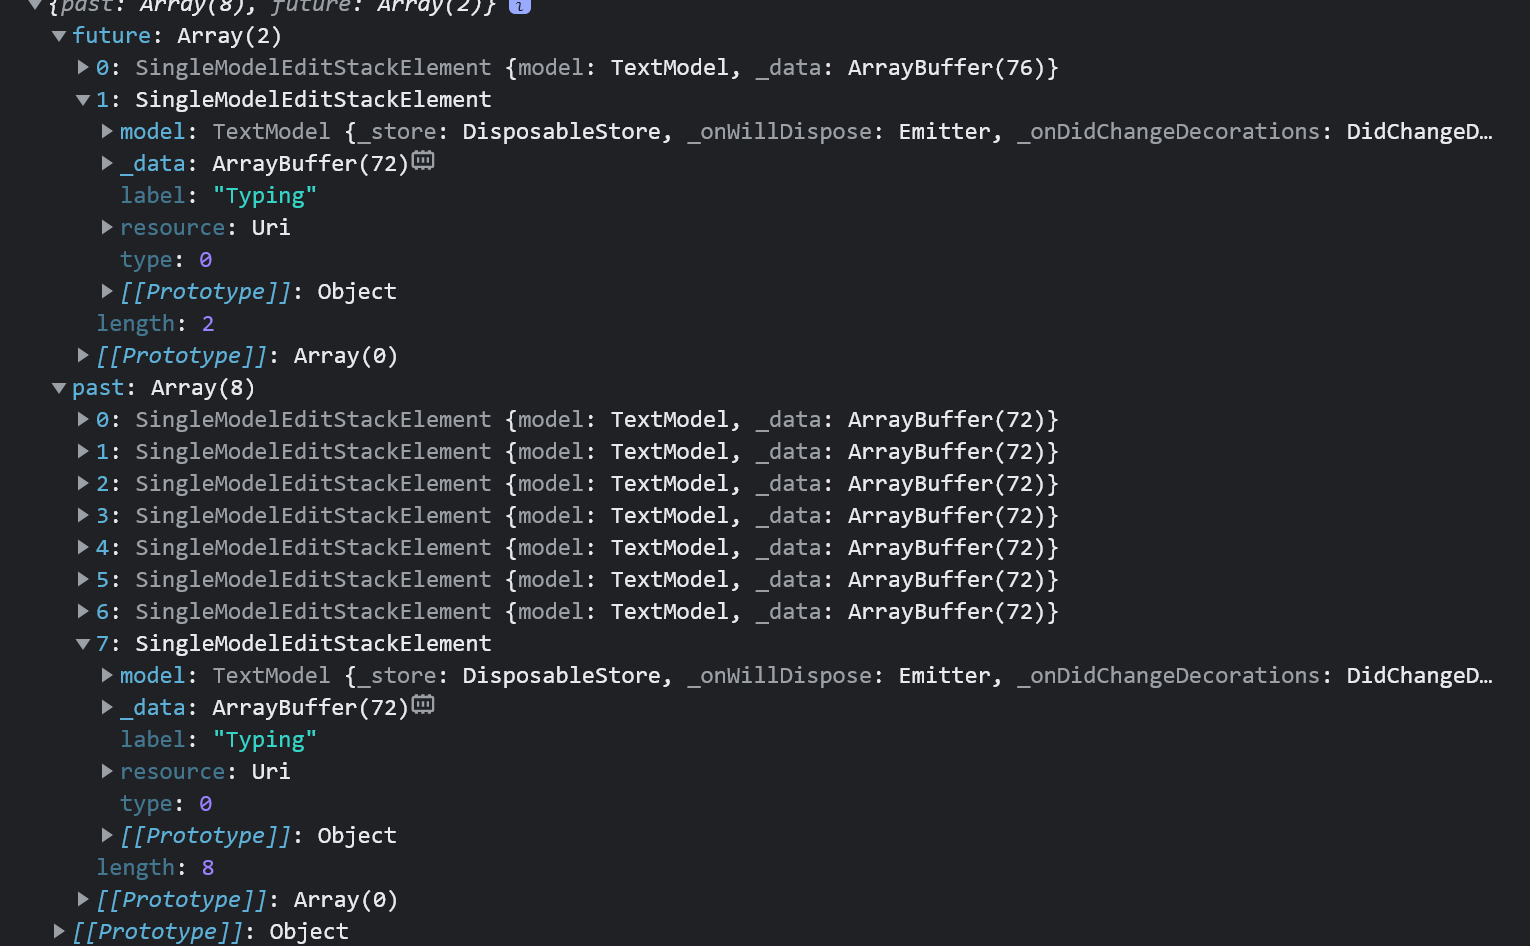
Task: Open memory inspector for past element 7 ArrayBuffer
Action: click(x=423, y=704)
